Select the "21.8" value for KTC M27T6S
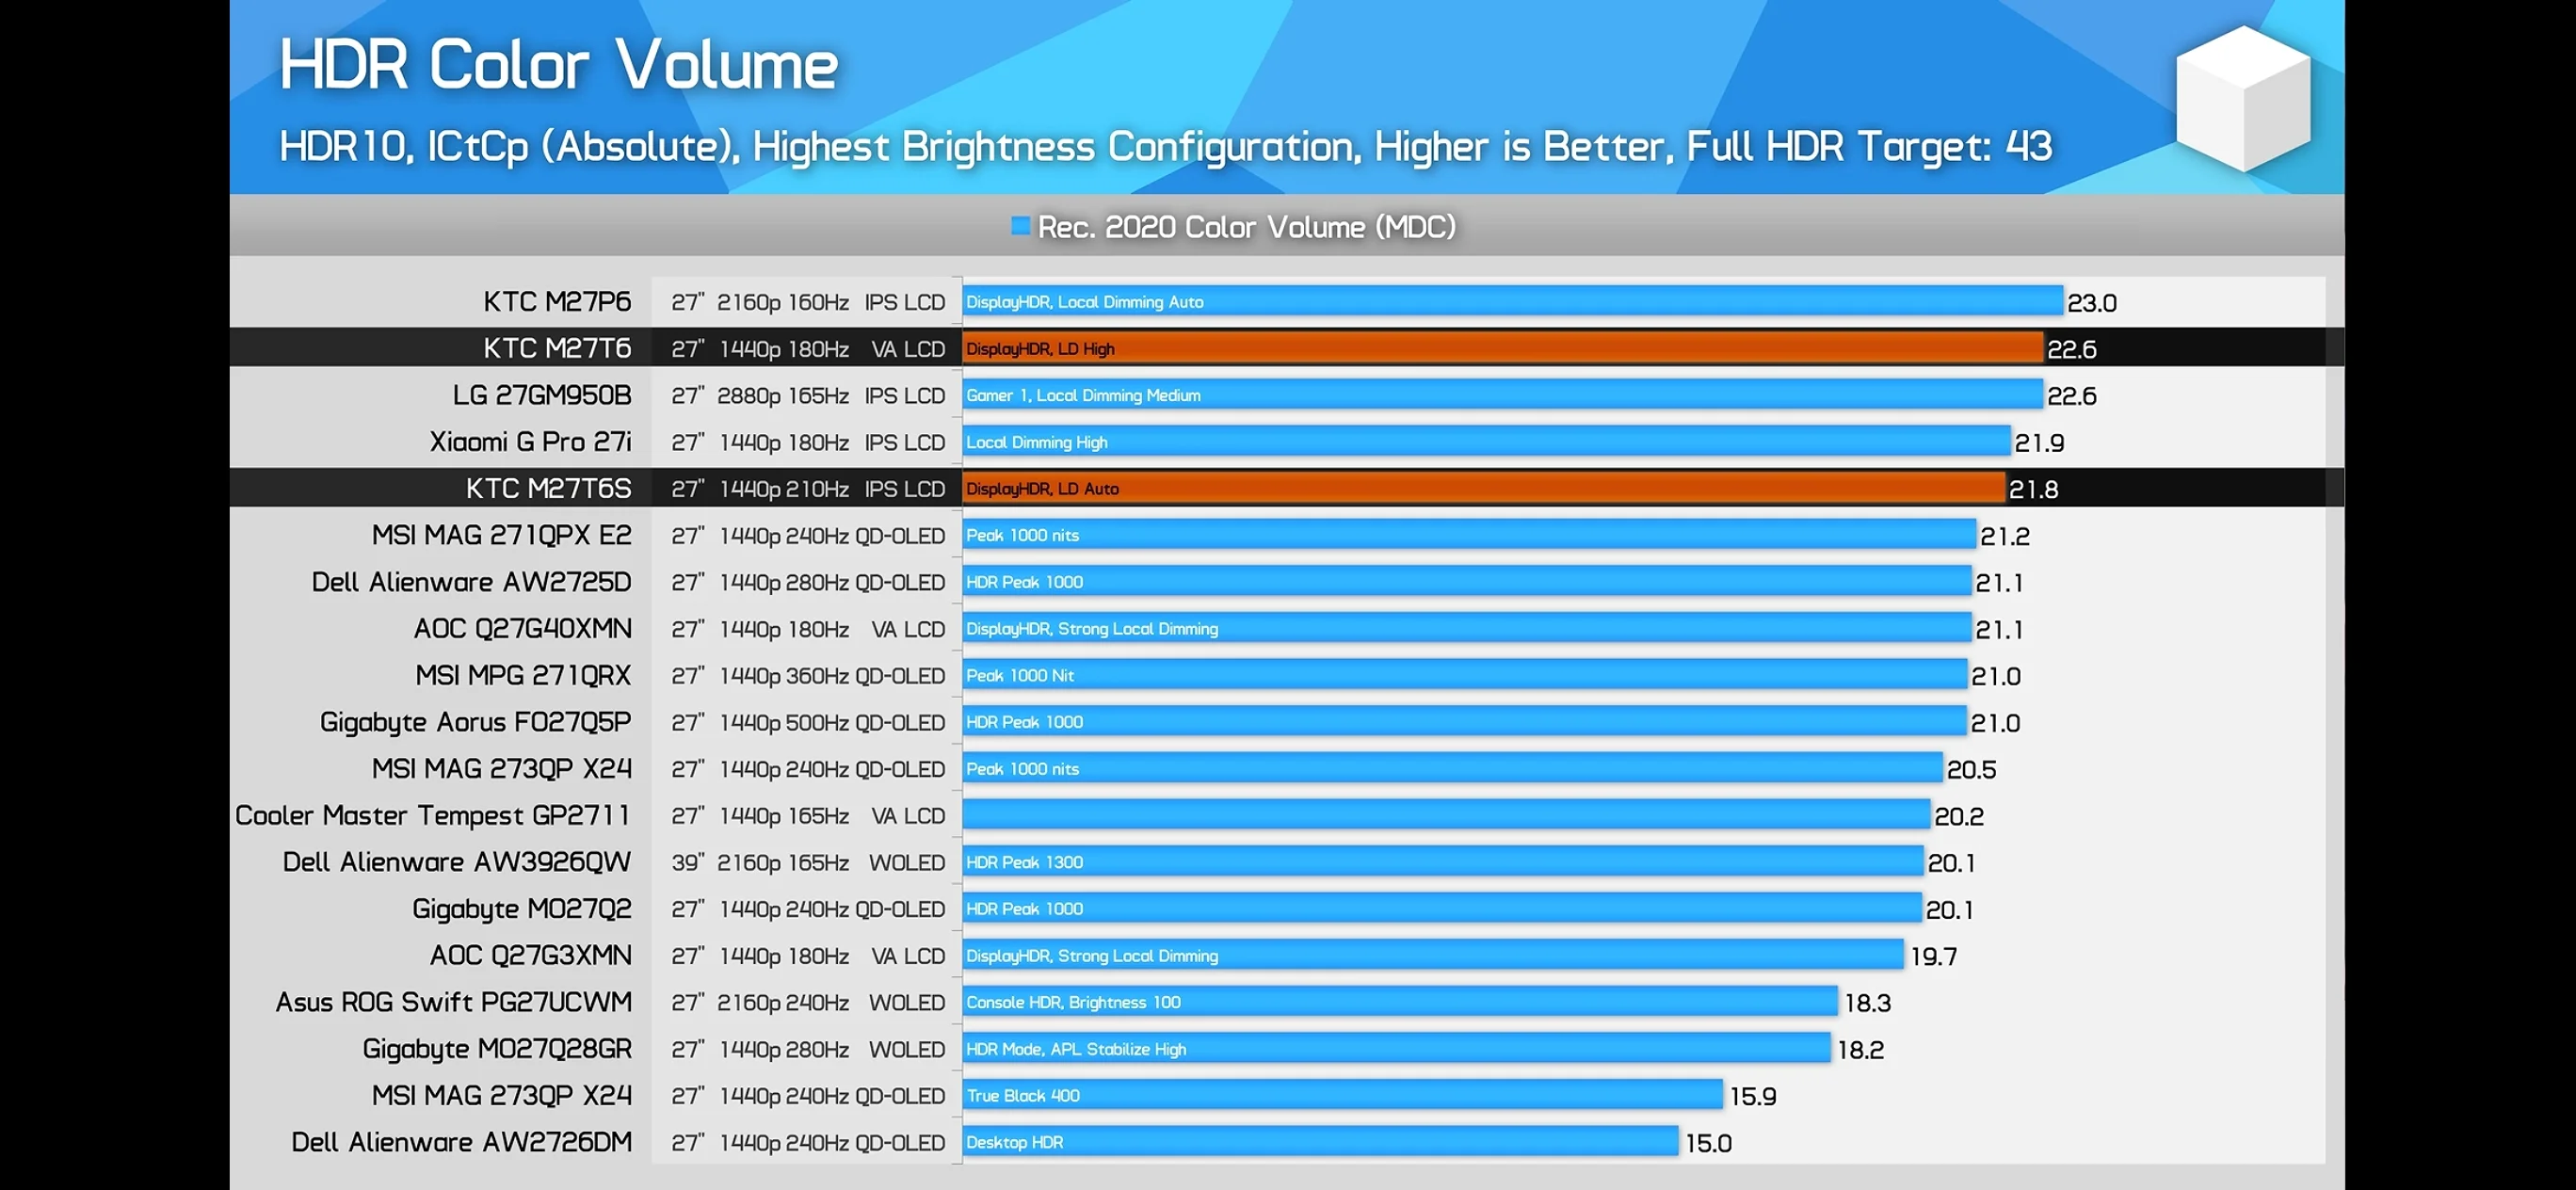 [2033, 489]
